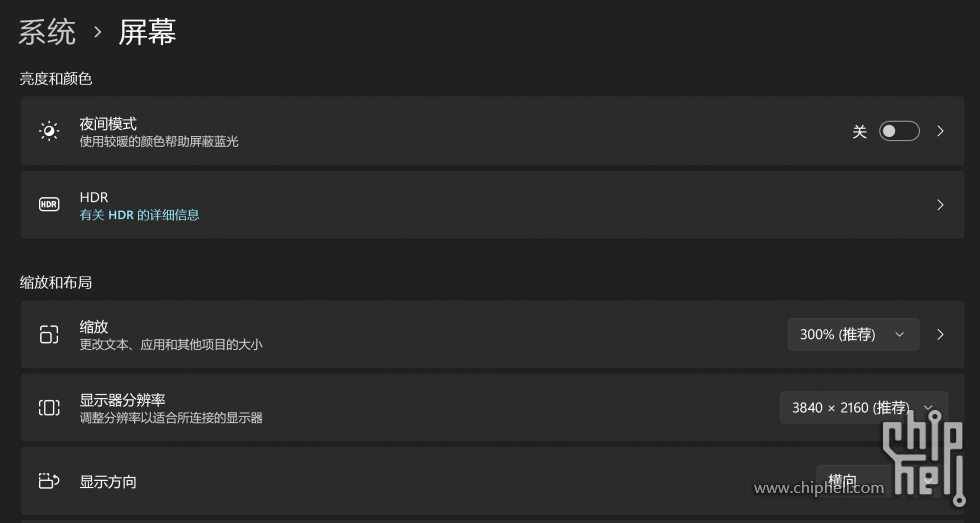Go back to 系统 in breadcrumb

point(47,32)
